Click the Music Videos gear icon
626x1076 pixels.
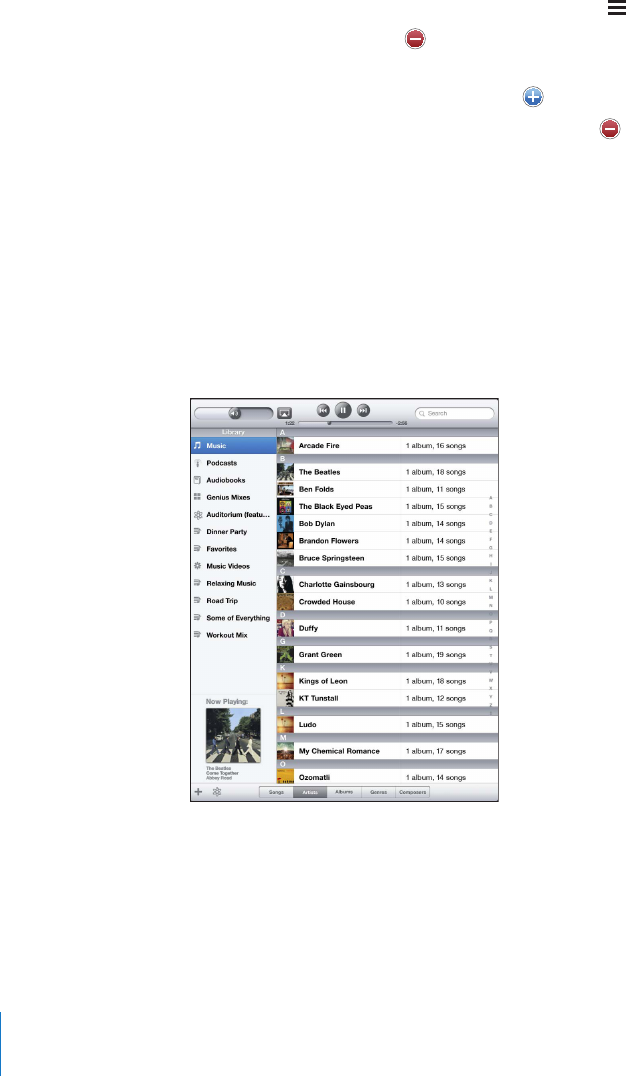(198, 566)
